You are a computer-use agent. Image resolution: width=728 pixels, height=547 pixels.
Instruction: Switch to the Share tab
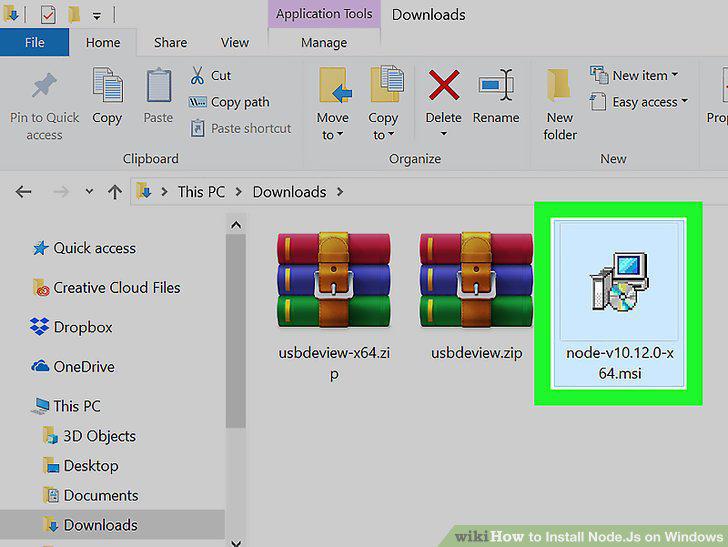170,42
